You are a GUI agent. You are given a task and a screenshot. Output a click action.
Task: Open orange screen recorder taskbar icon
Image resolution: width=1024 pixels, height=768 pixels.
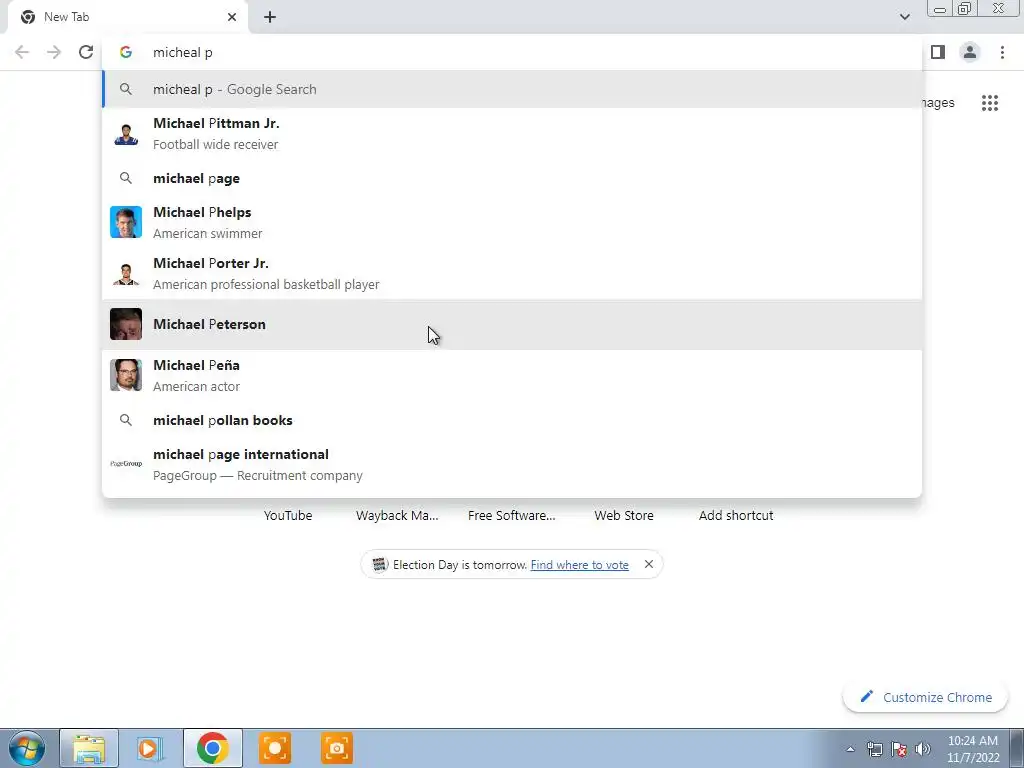coord(275,748)
